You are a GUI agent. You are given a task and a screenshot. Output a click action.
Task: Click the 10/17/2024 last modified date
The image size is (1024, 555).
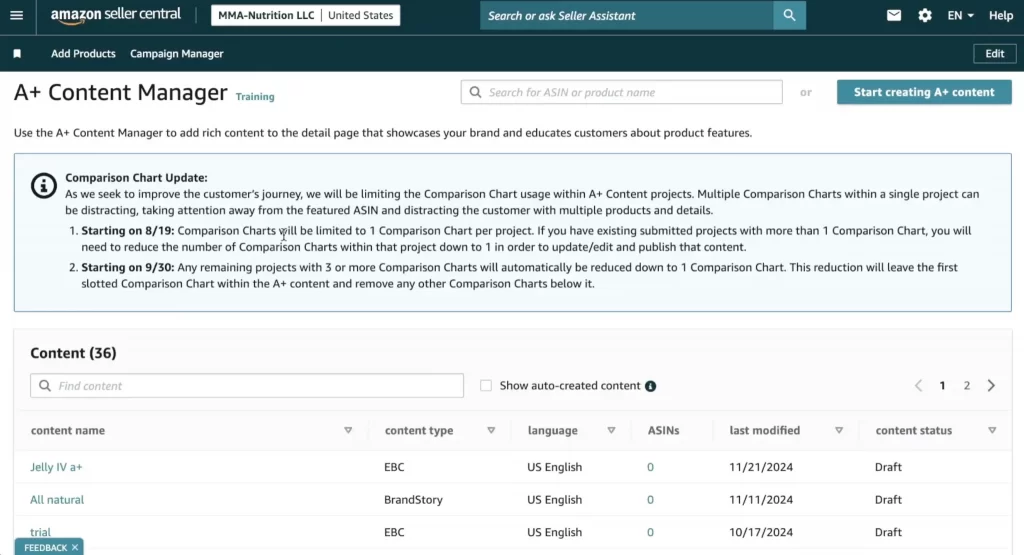click(x=761, y=532)
